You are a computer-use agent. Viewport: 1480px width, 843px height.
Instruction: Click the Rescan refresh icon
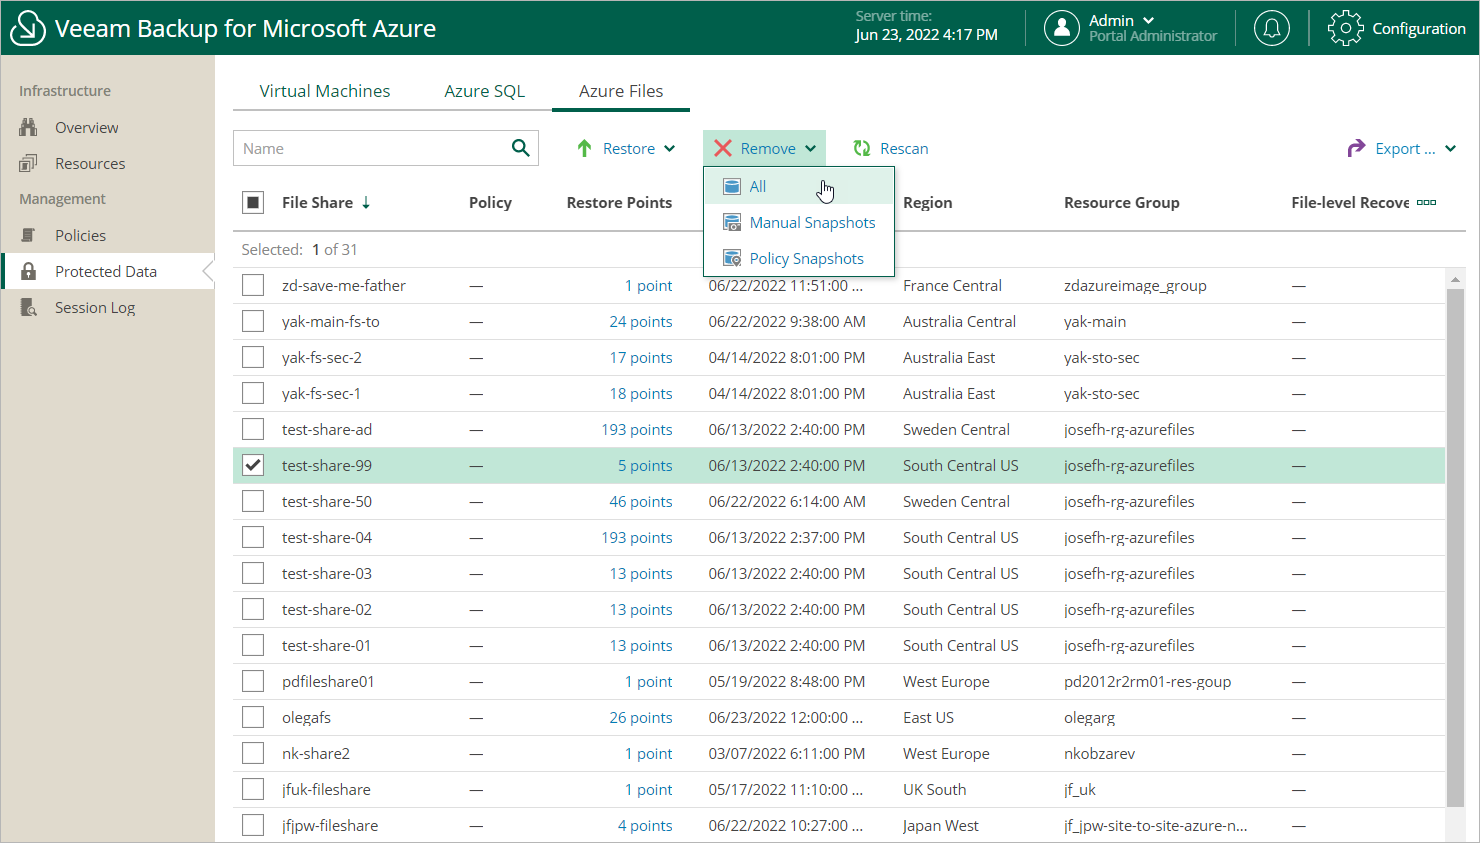(862, 148)
